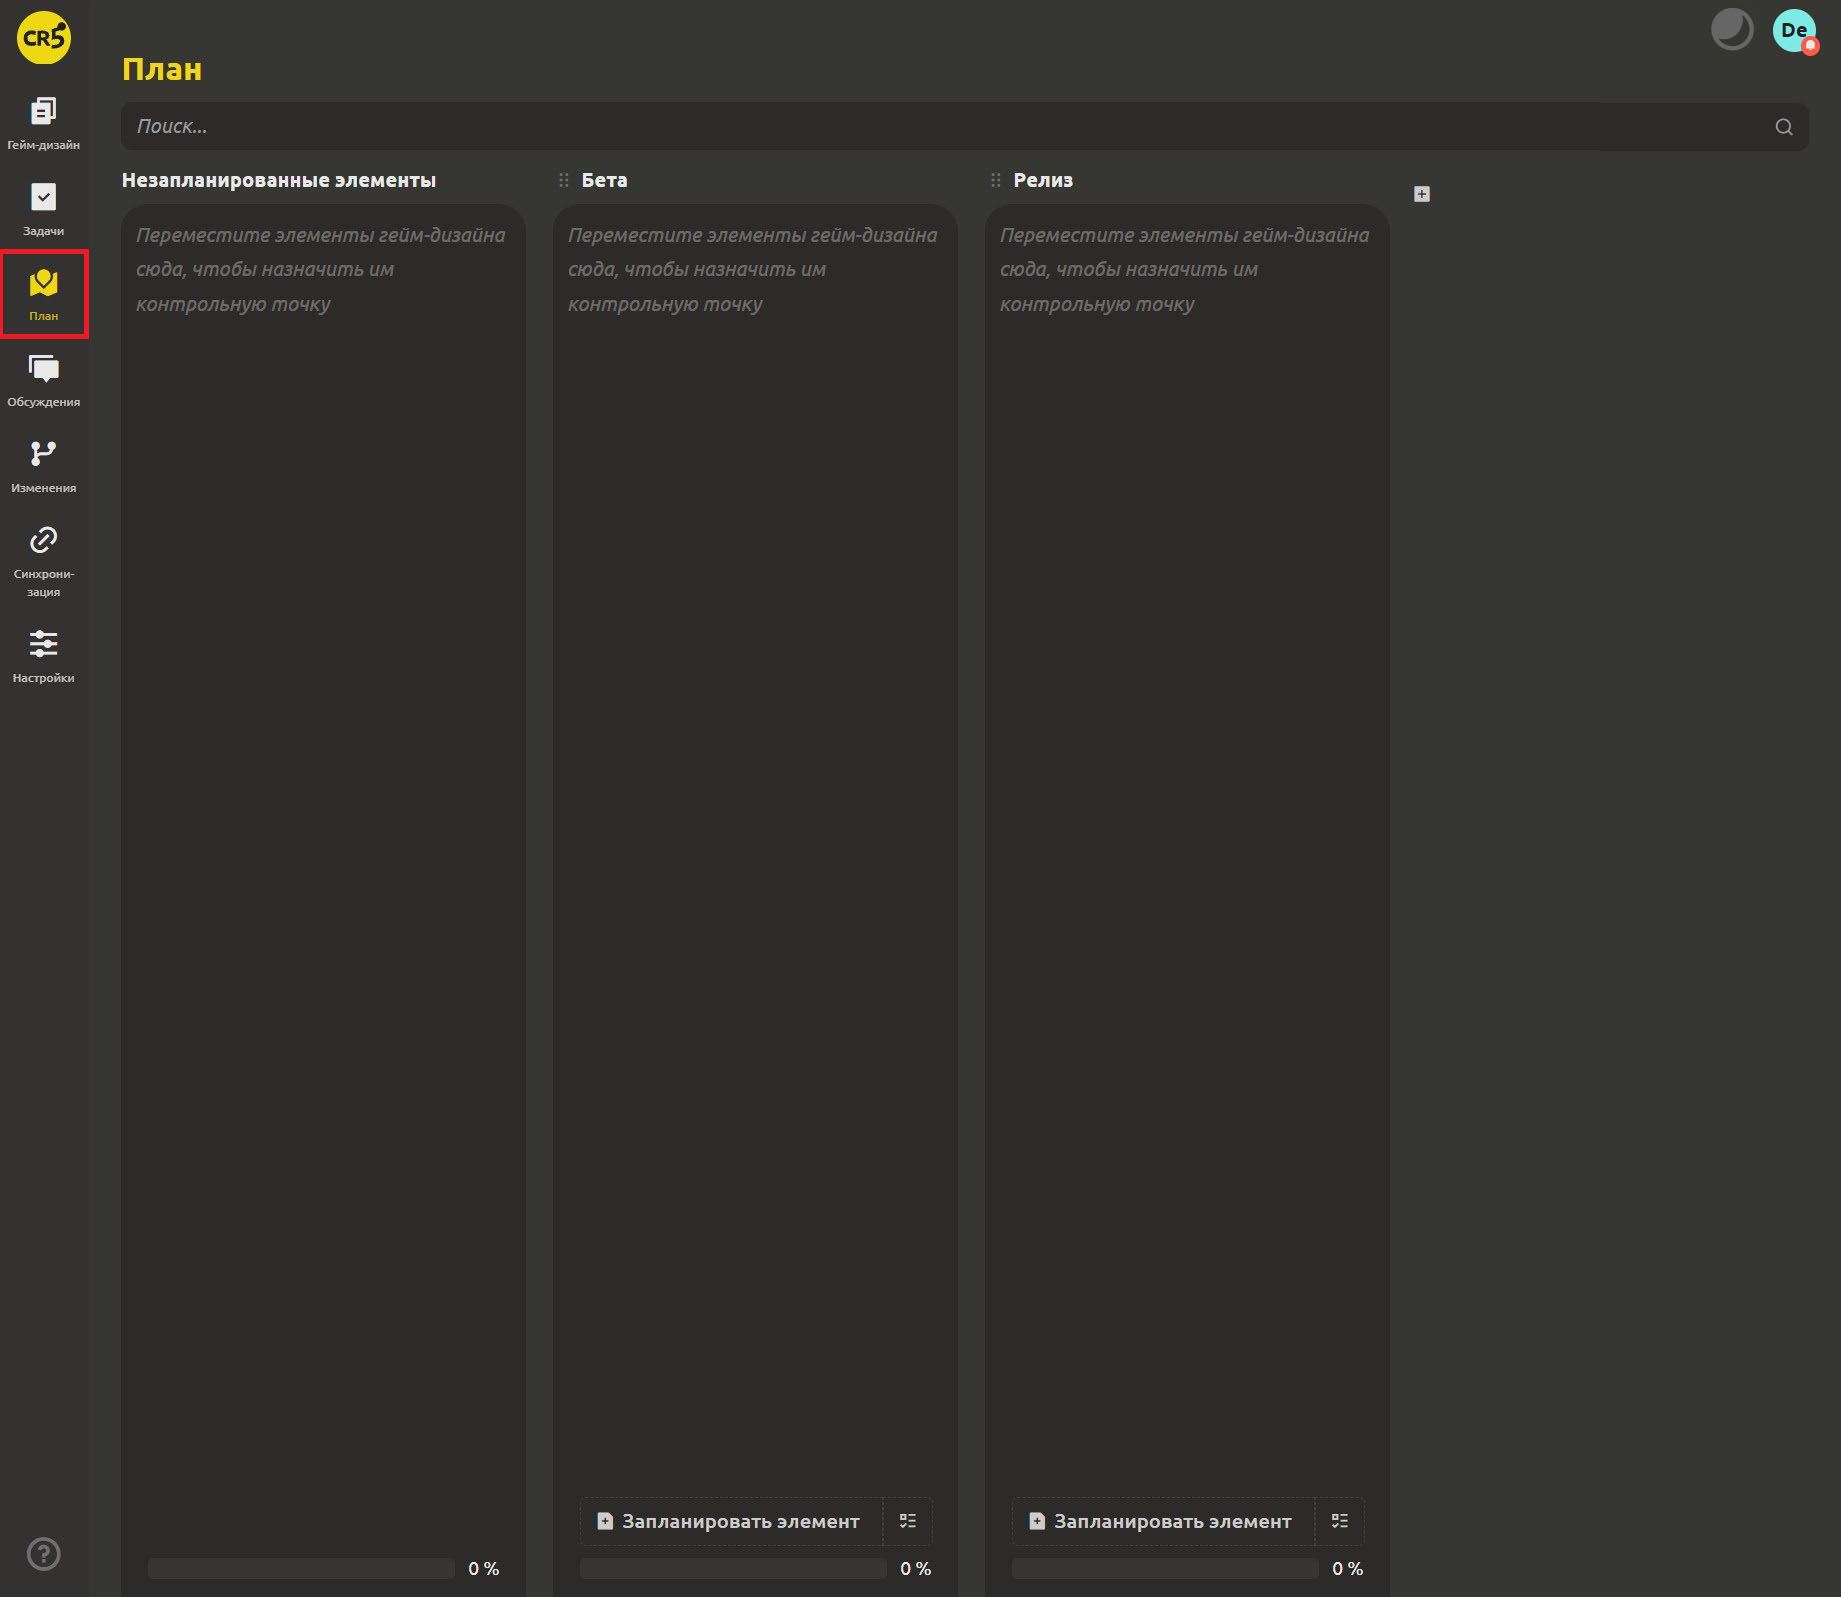1841x1597 pixels.
Task: Click the Релиз column title
Action: (x=1043, y=180)
